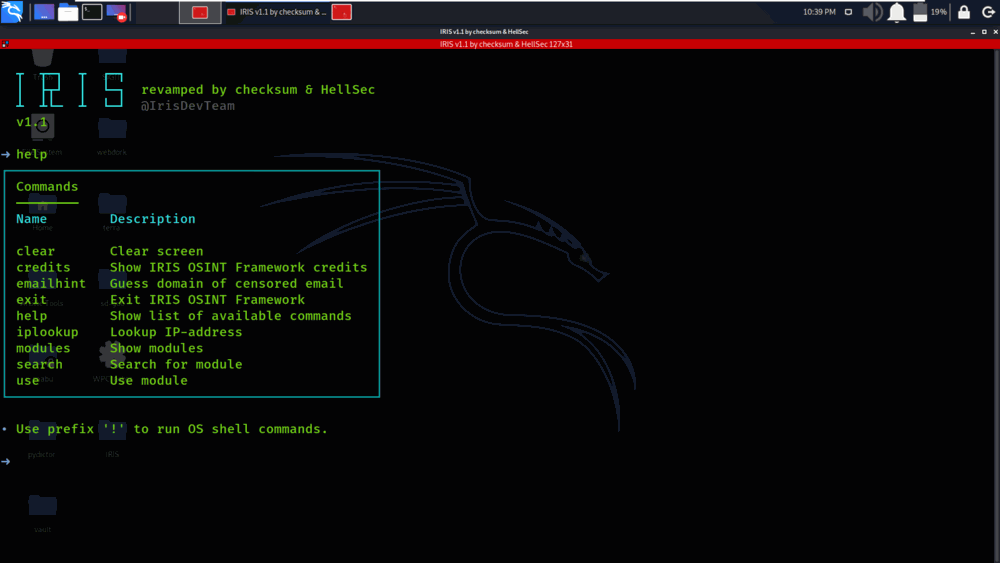Click the 'use' command name
Viewport: 1000px width, 563px height.
click(x=27, y=381)
